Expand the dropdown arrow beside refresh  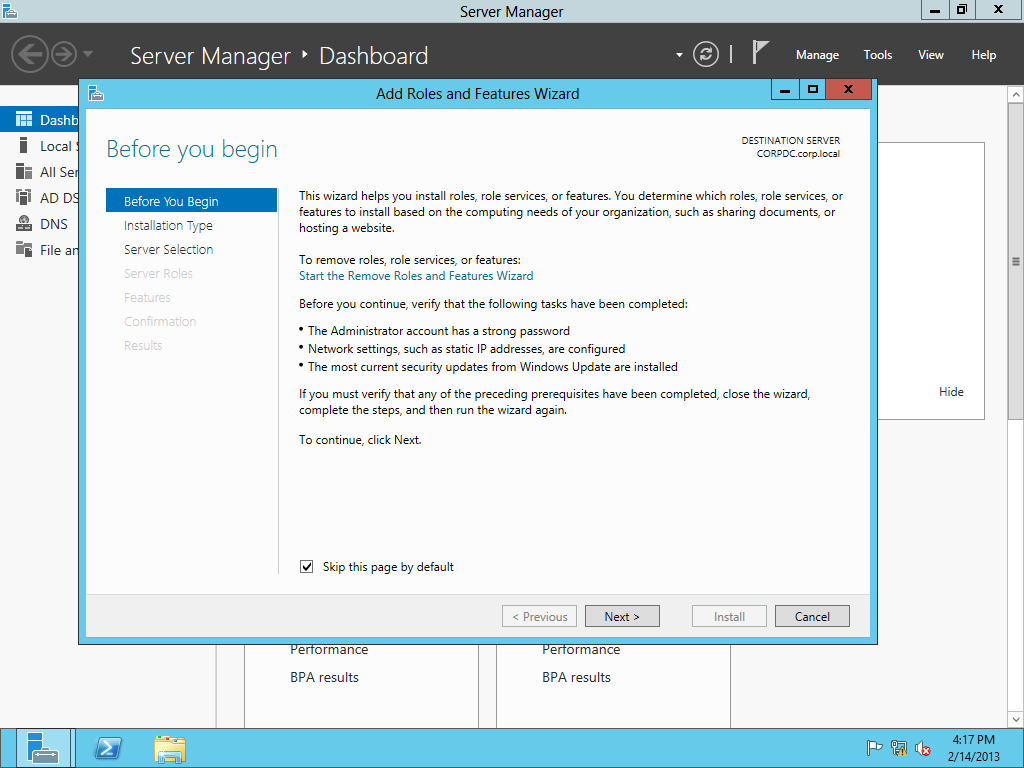[x=679, y=55]
